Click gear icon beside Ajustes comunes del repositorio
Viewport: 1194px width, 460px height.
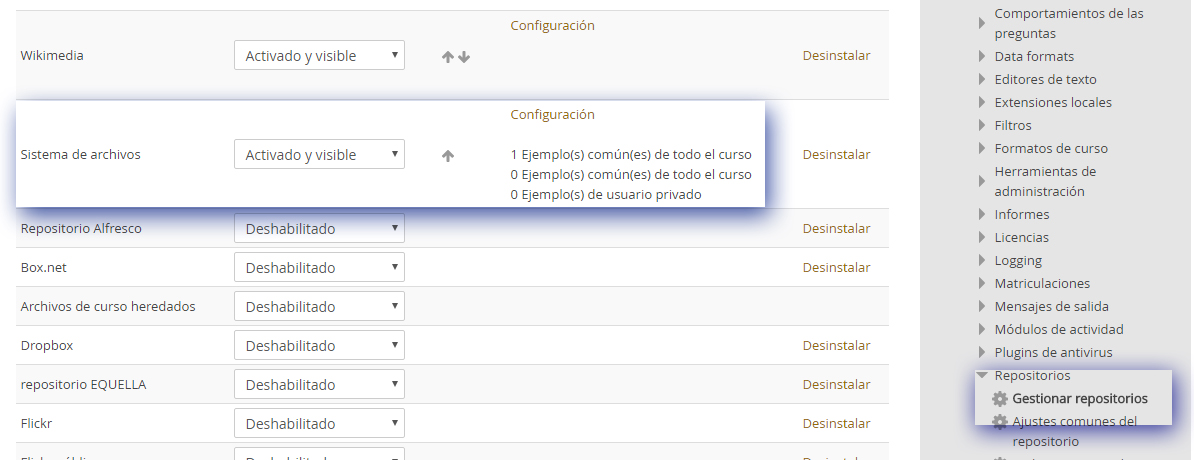click(x=1000, y=422)
